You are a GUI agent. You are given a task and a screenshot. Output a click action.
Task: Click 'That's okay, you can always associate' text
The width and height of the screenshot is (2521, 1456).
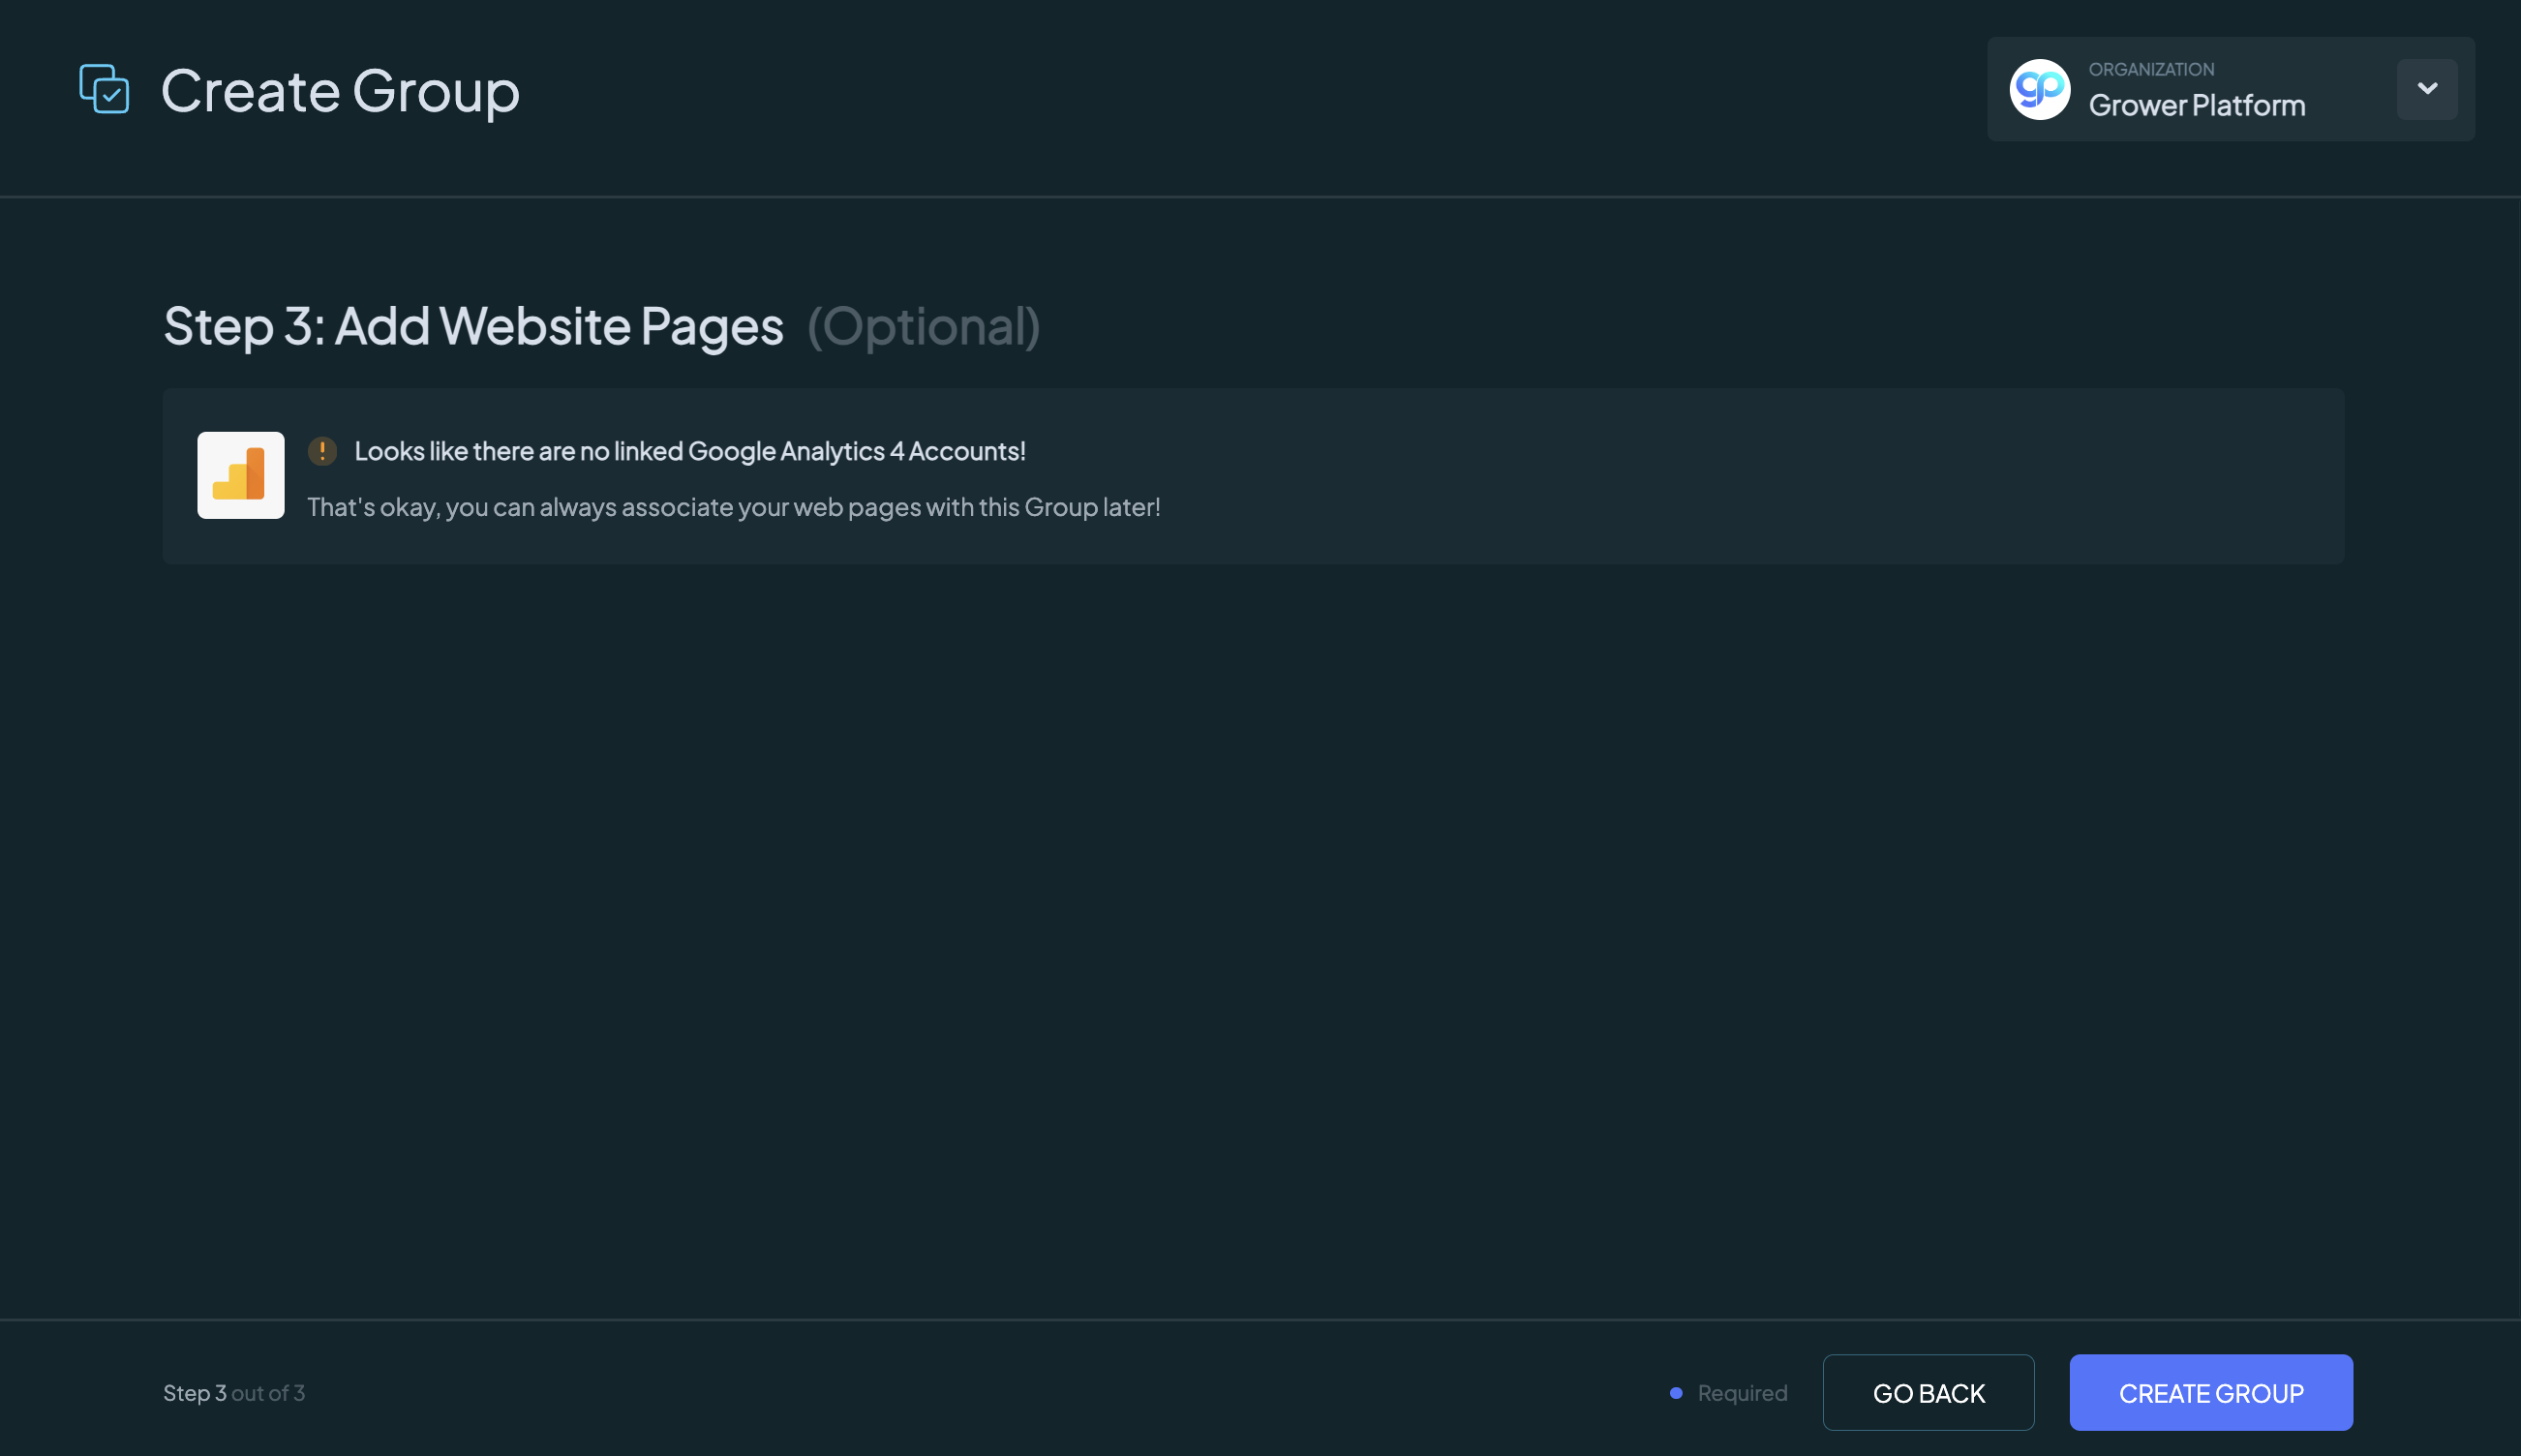tap(734, 507)
